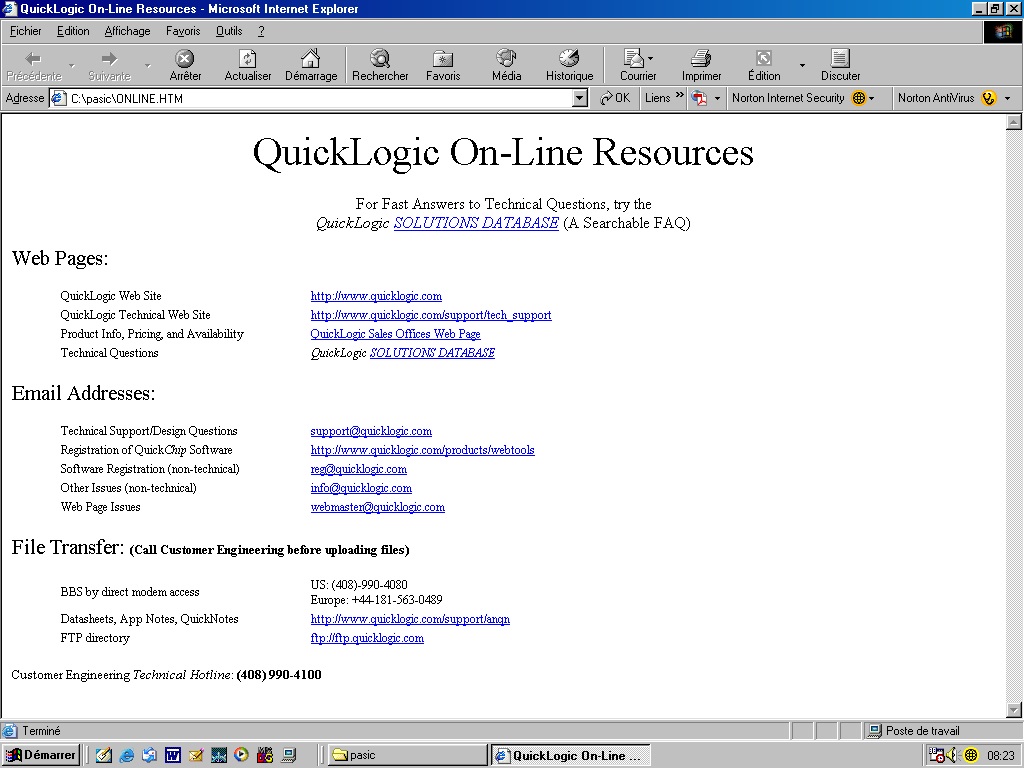Expand the Norton AntiVirus dropdown arrow
1024x768 pixels.
1007,98
